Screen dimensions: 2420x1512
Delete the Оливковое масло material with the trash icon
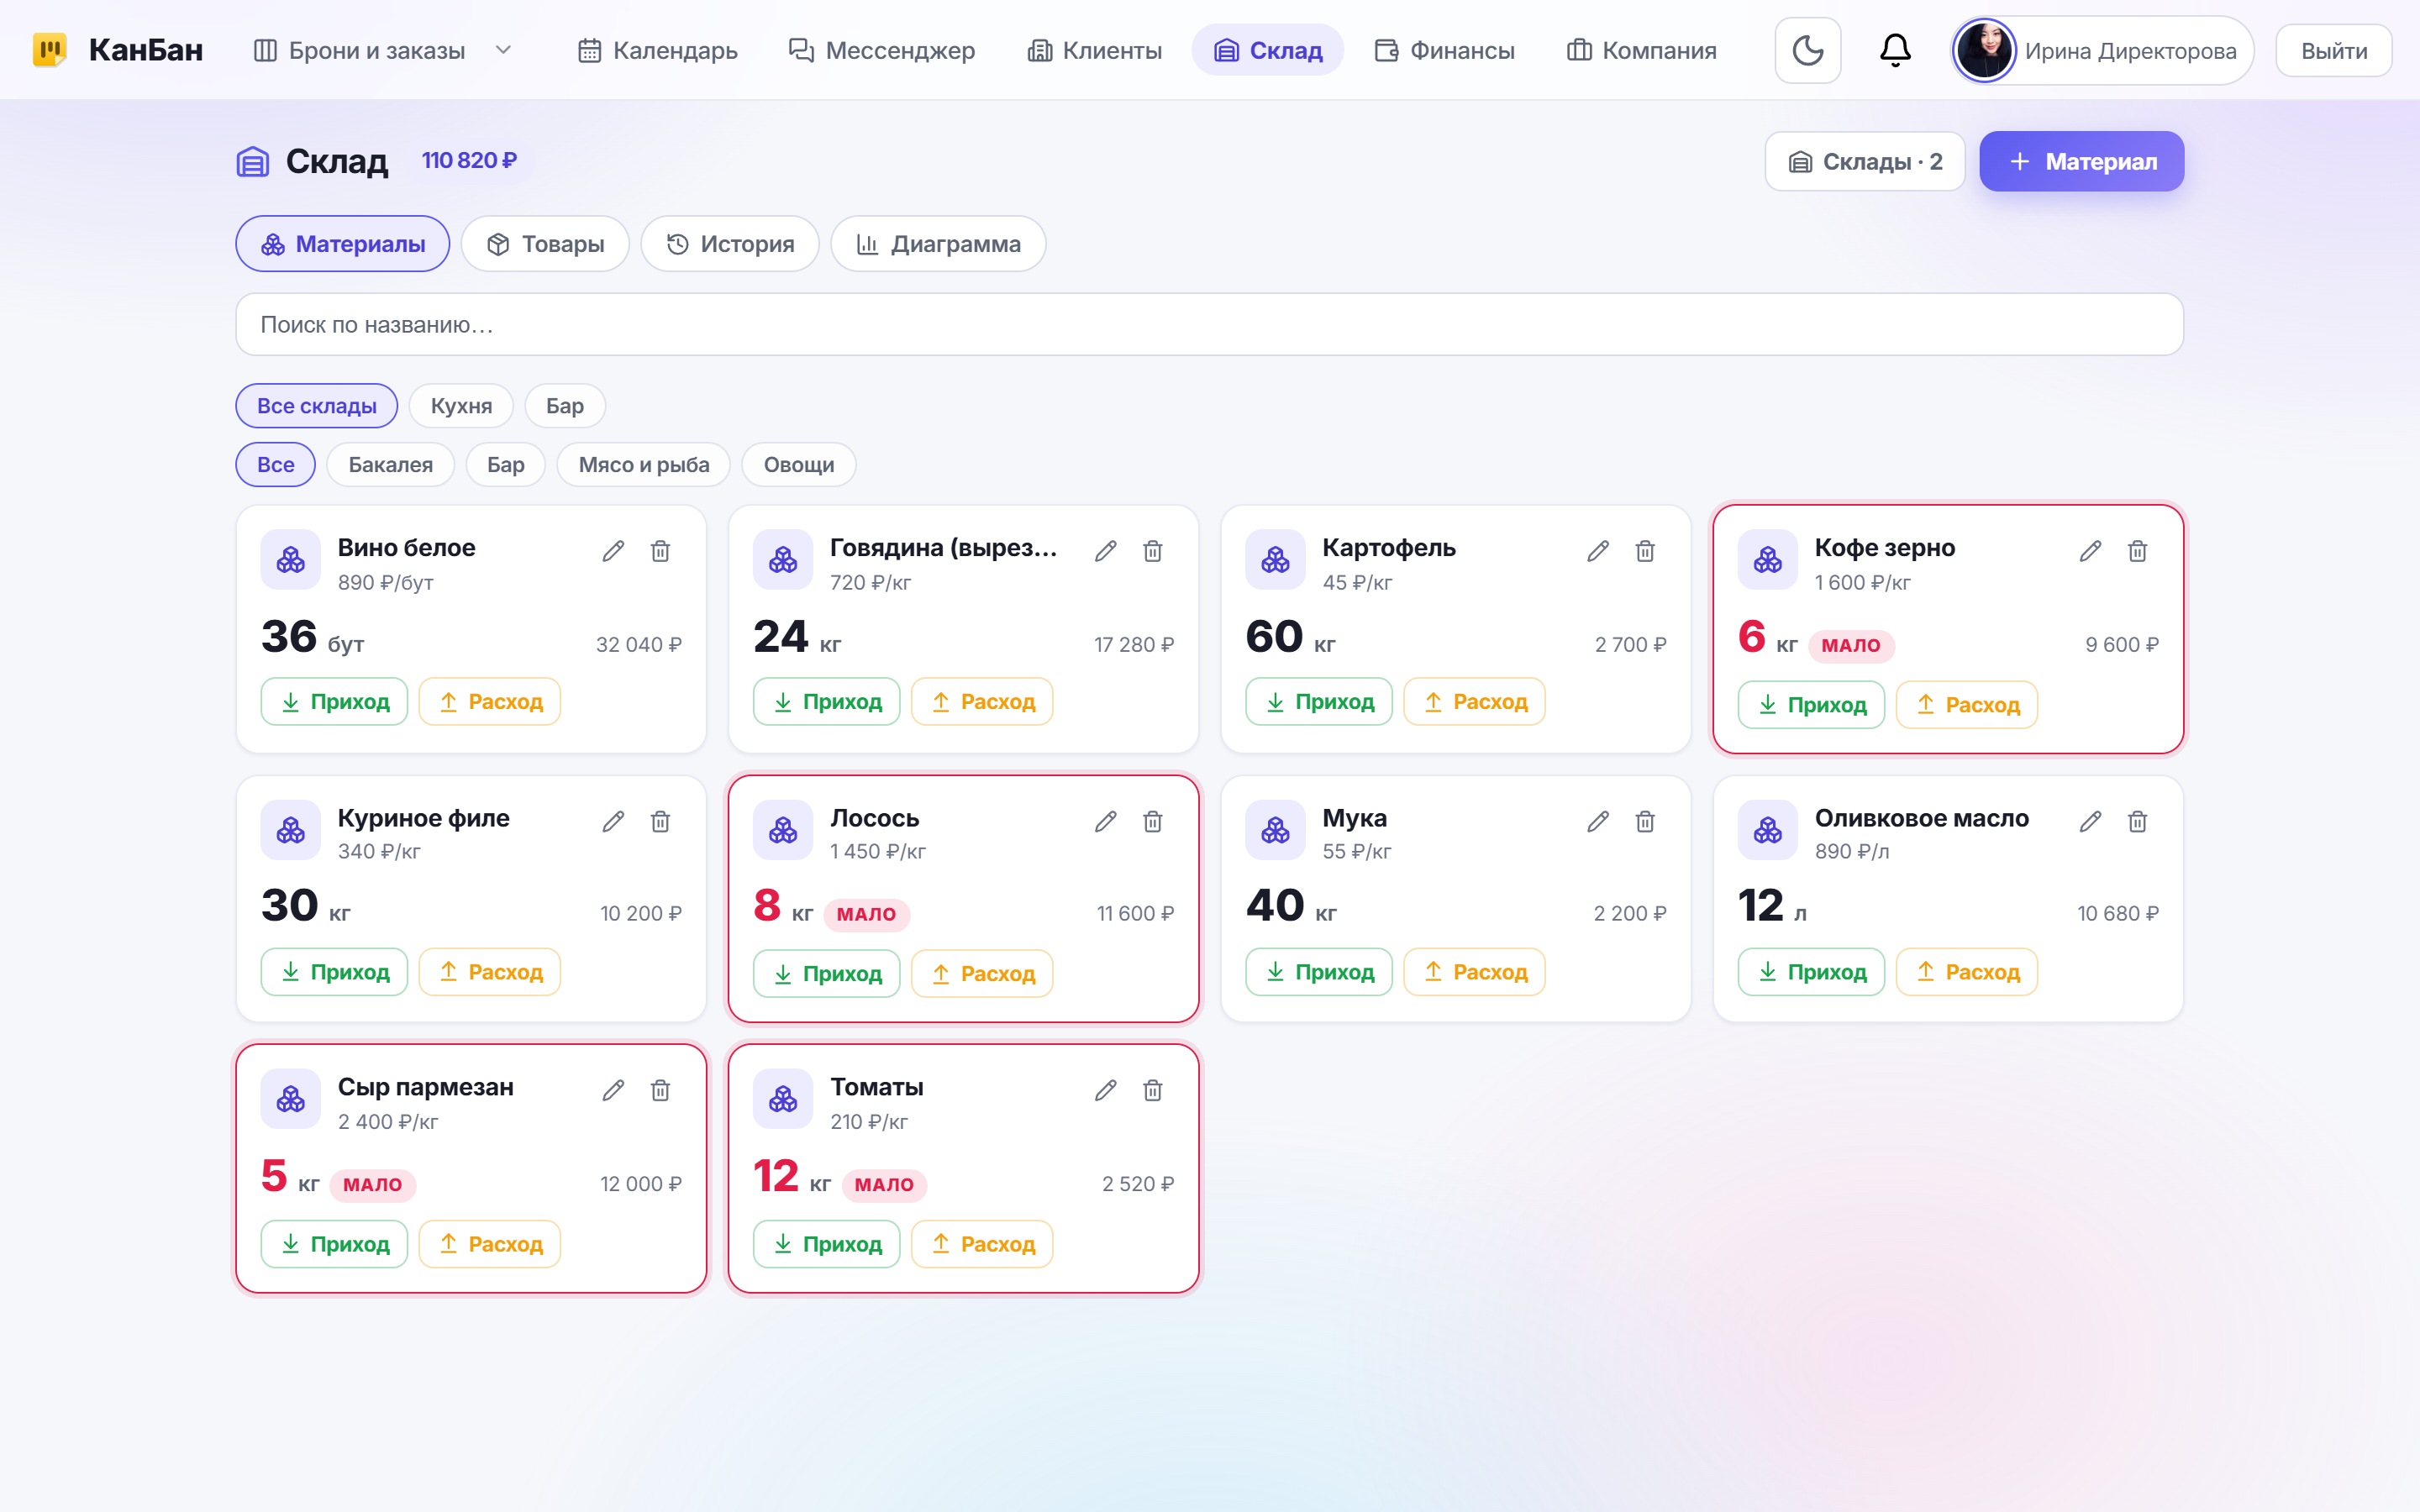pos(2137,821)
